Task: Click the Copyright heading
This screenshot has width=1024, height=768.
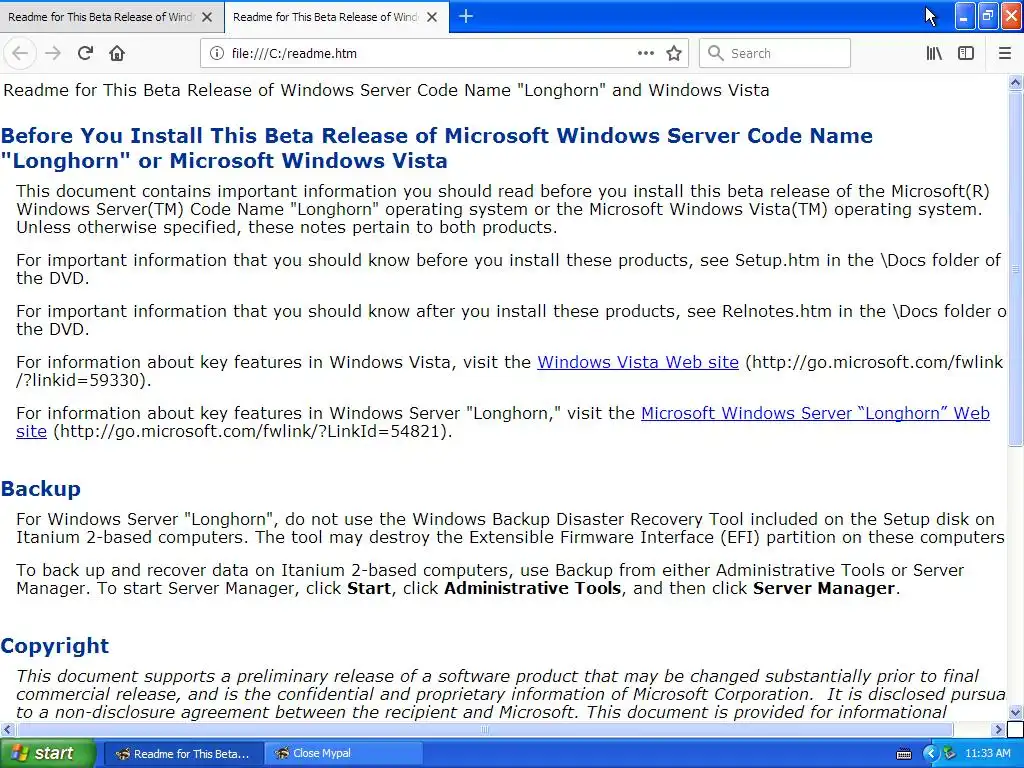Action: coord(55,645)
